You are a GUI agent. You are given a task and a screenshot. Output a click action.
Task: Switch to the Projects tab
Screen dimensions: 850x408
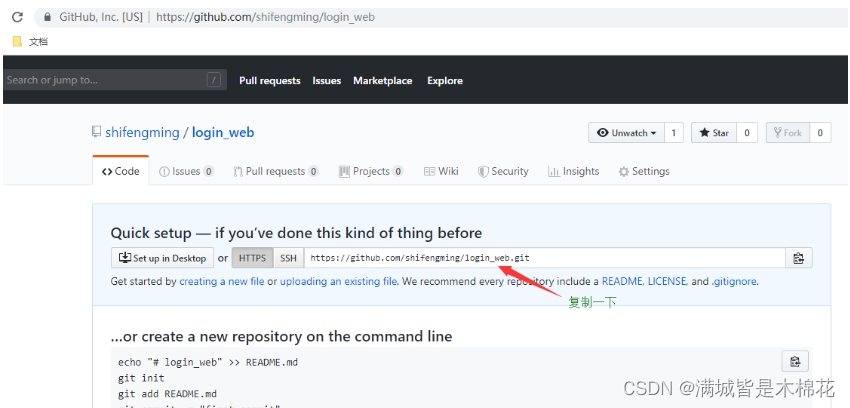[371, 171]
